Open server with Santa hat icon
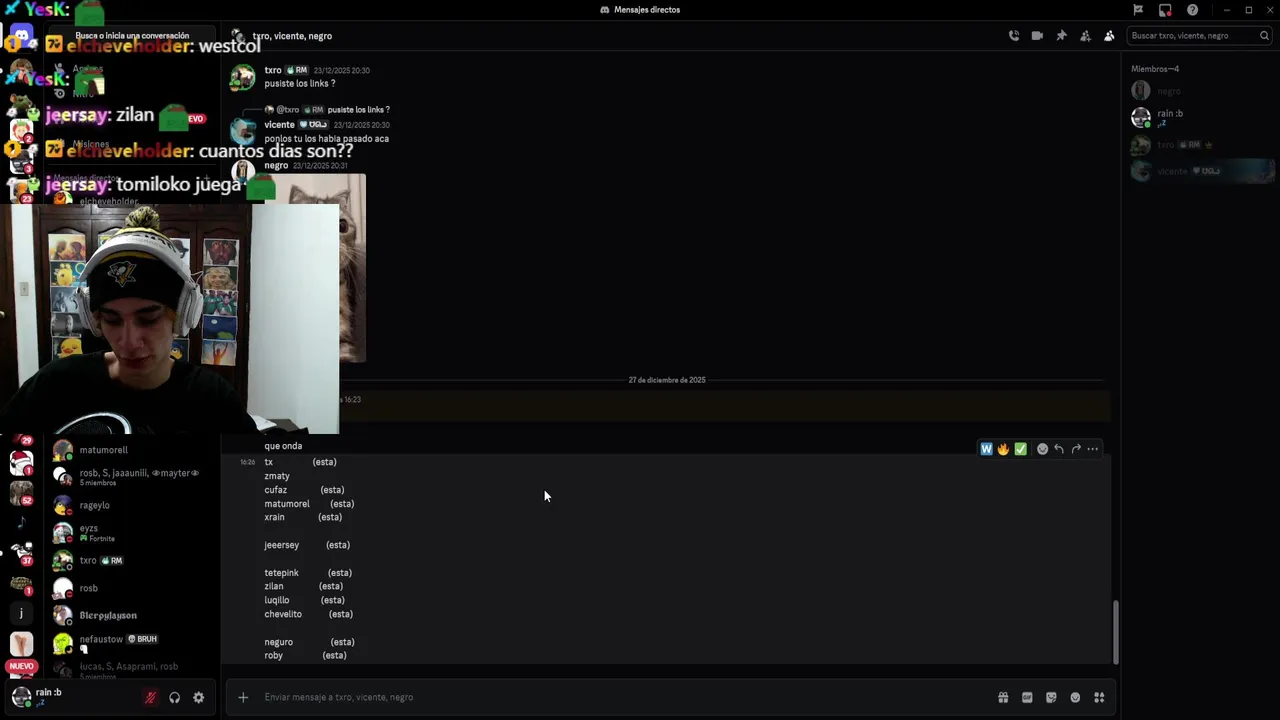 (x=21, y=463)
